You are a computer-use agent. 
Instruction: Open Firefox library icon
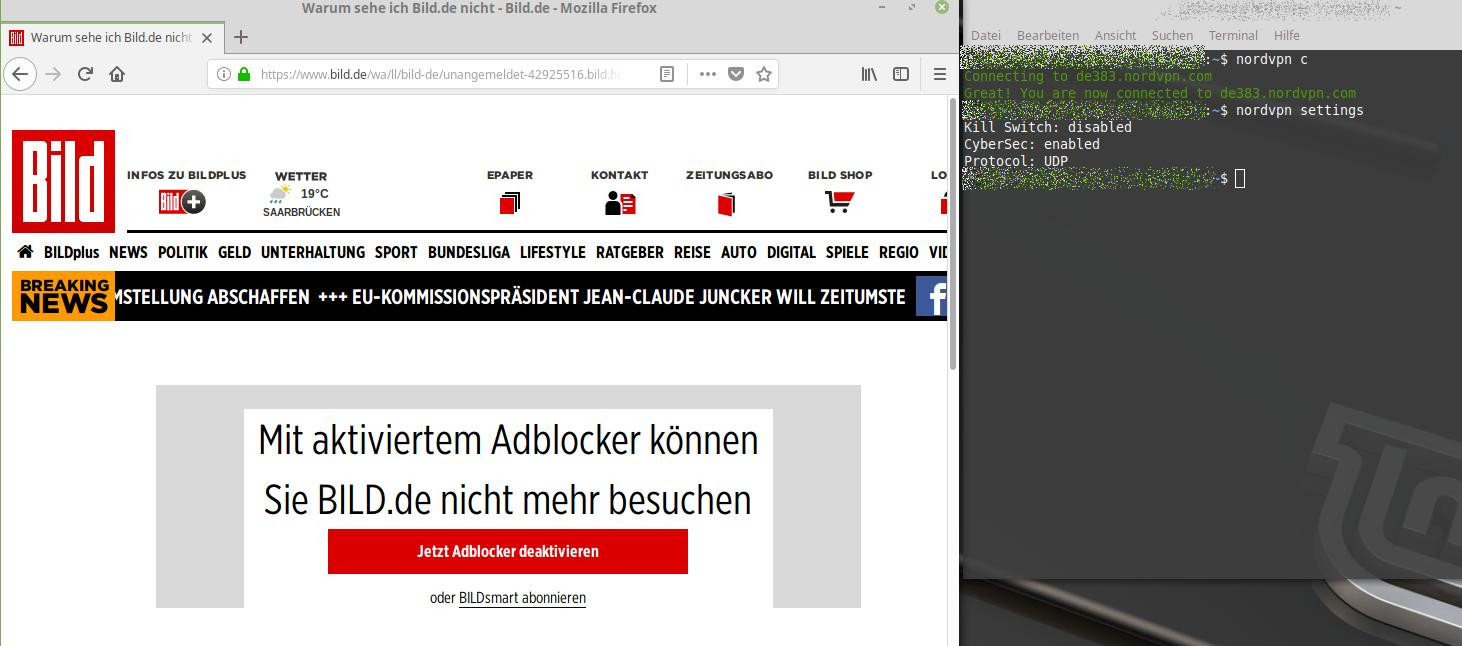870,74
